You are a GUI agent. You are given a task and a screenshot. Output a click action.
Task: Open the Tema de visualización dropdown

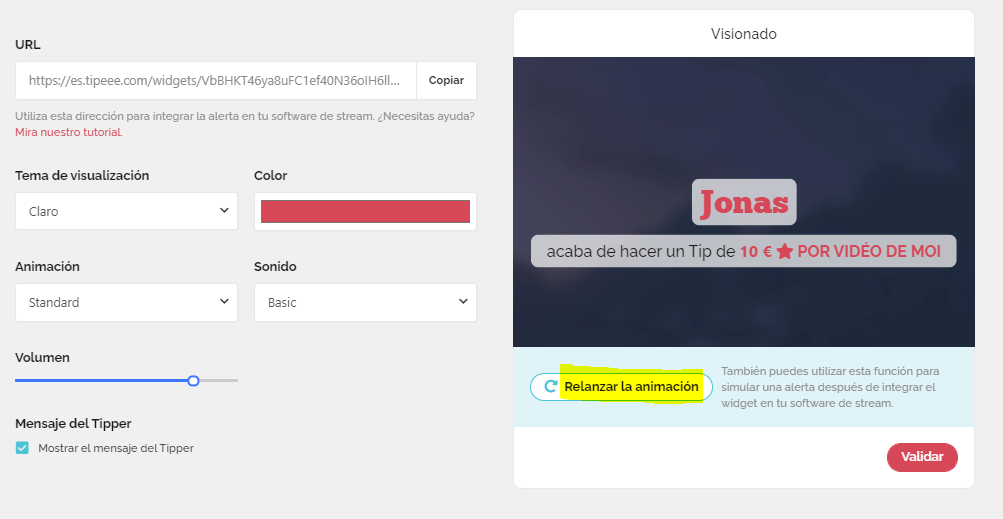pyautogui.click(x=126, y=211)
